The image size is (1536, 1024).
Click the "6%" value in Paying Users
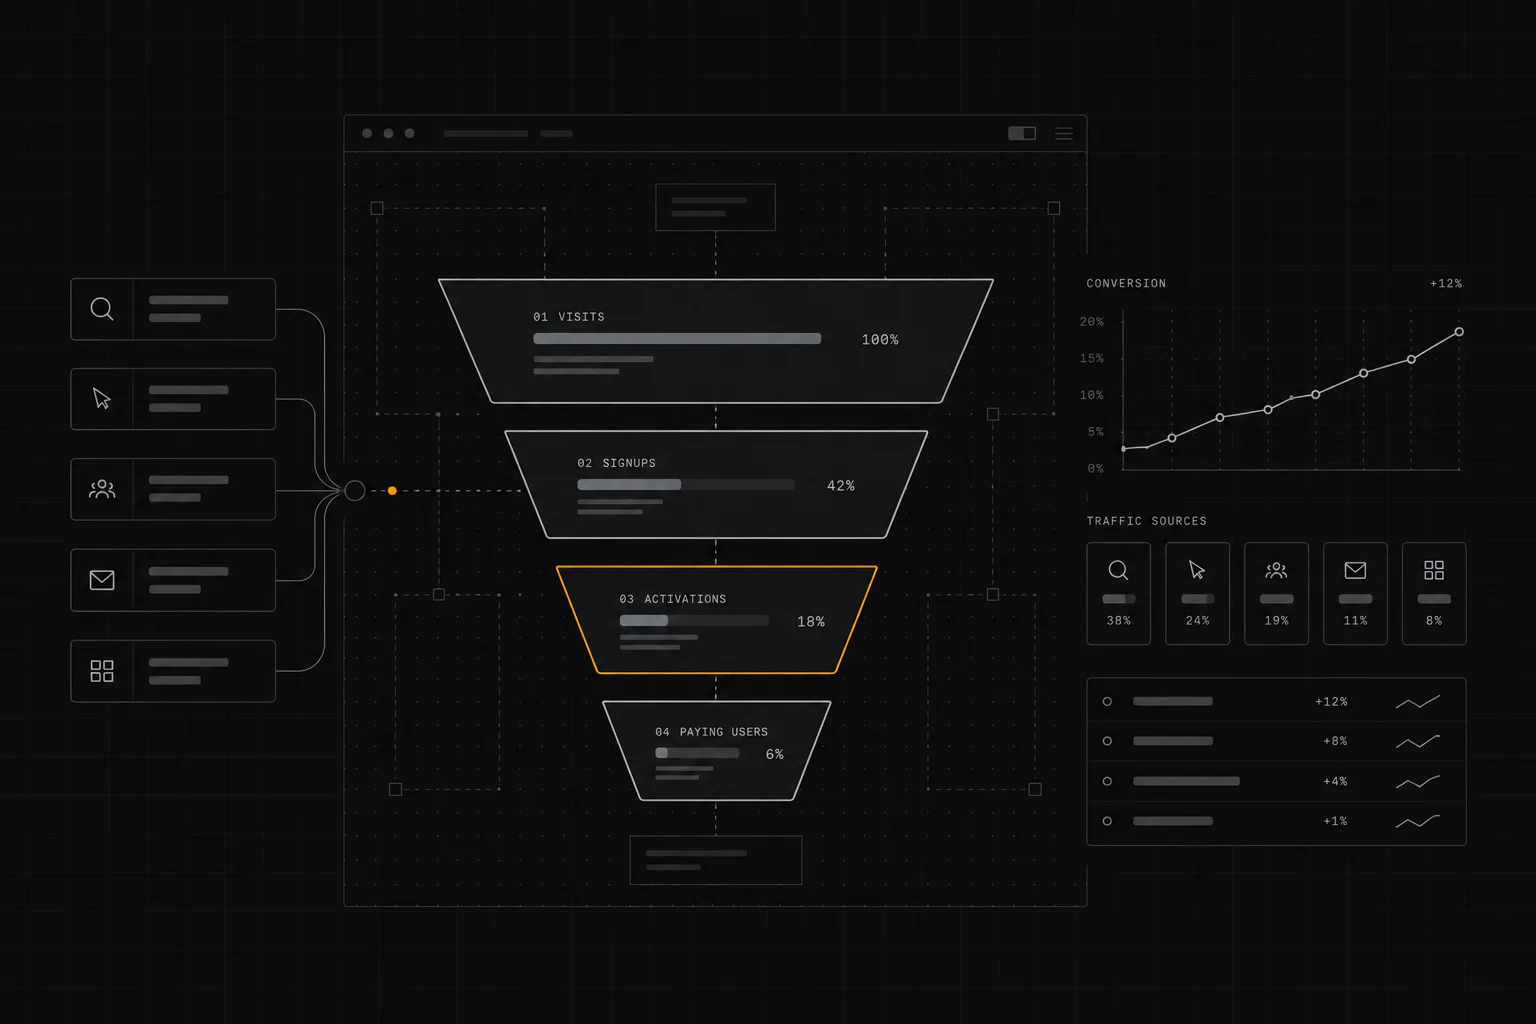click(775, 755)
